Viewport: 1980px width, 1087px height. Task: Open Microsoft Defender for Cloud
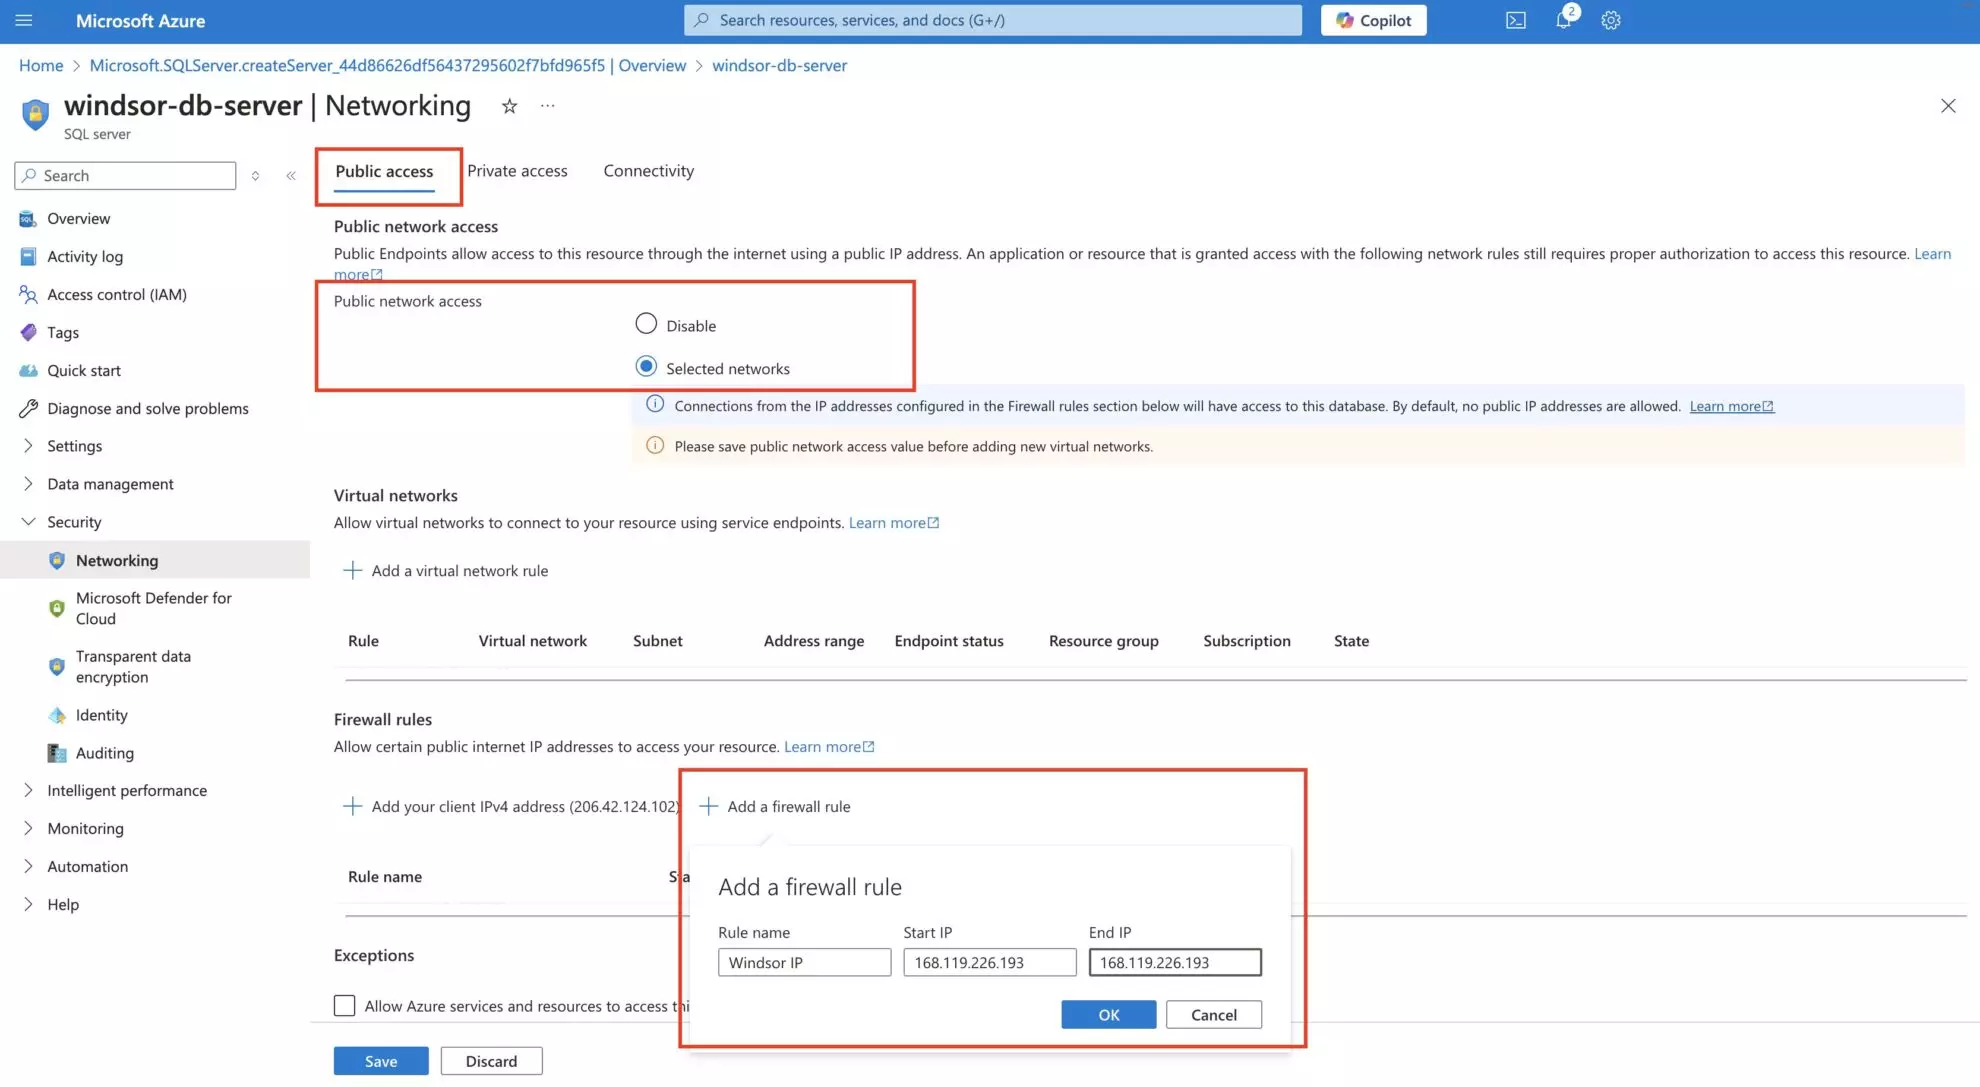(153, 608)
